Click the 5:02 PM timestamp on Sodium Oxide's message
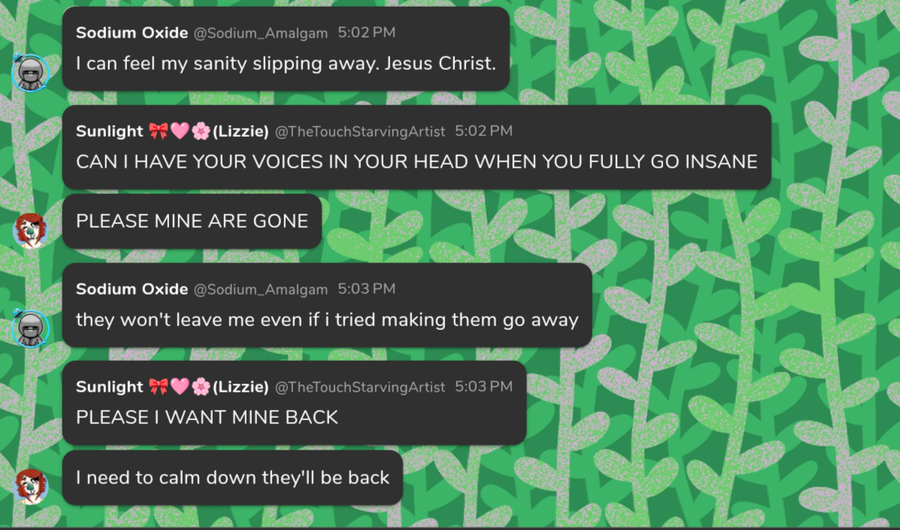Screen dimensions: 900x530 366,33
